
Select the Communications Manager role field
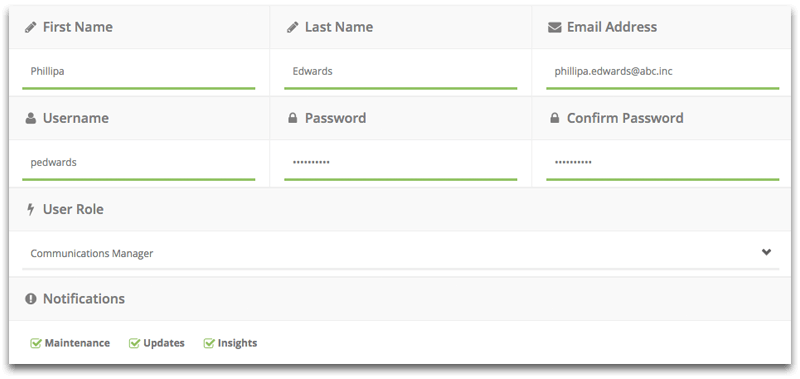click(401, 254)
